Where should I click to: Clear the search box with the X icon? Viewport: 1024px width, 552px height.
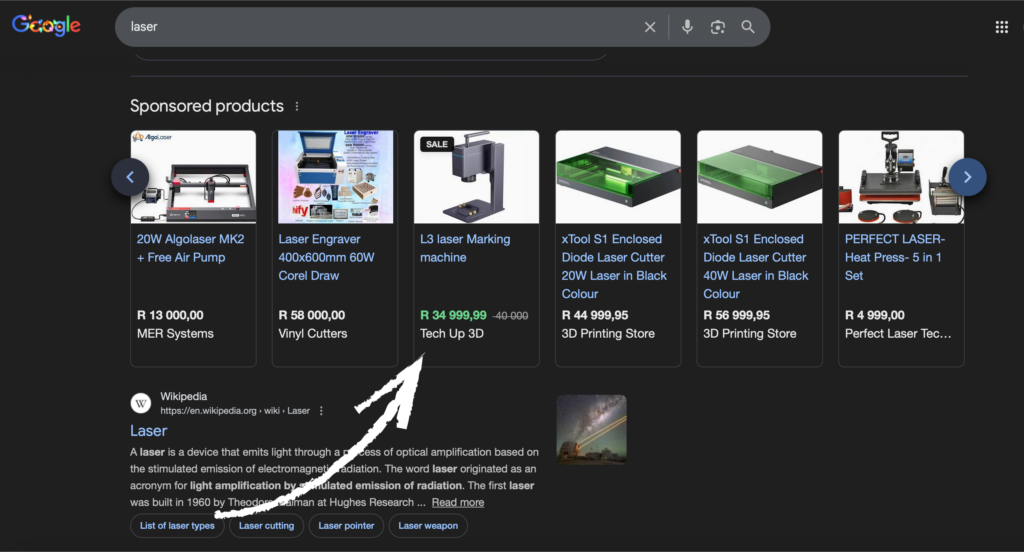click(x=650, y=27)
